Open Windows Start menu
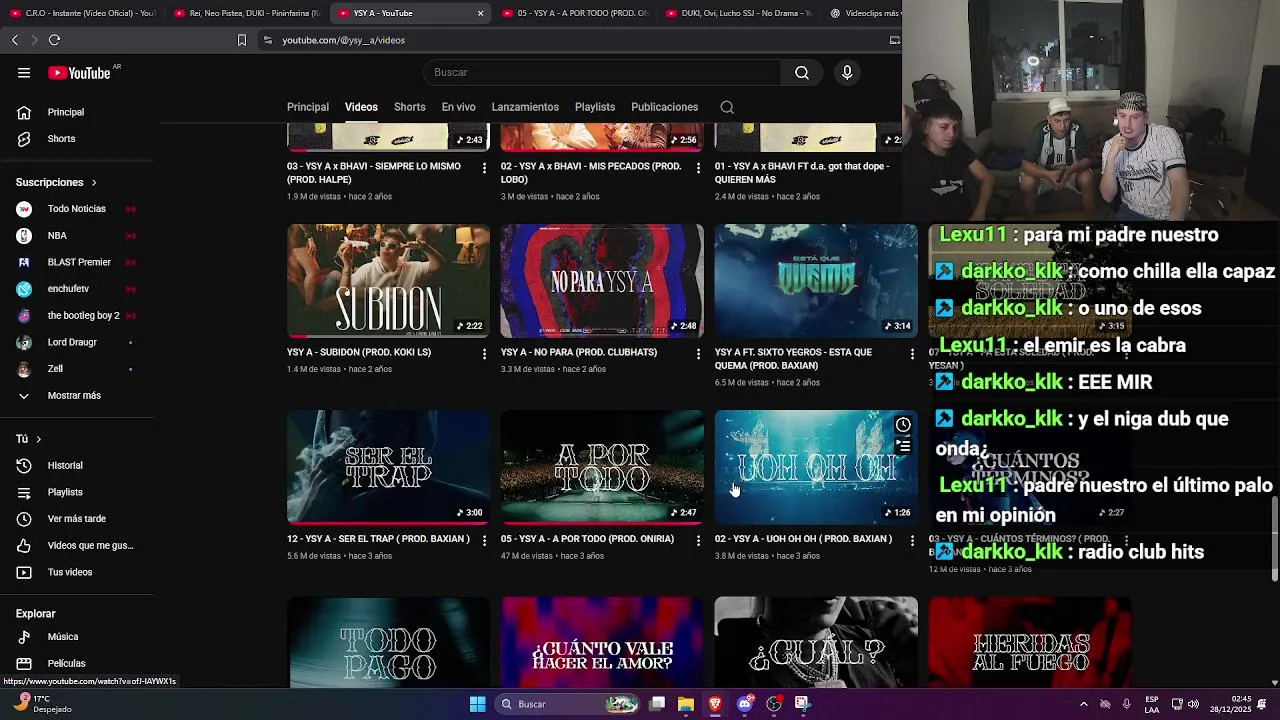This screenshot has width=1280, height=720. click(x=478, y=704)
